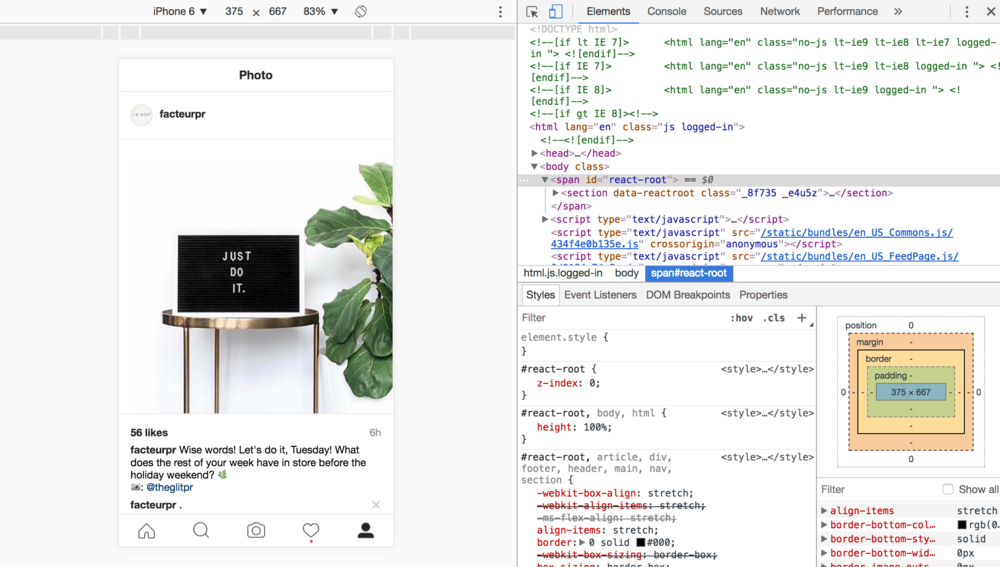Tap the camera icon in bottom navigation

click(x=256, y=531)
